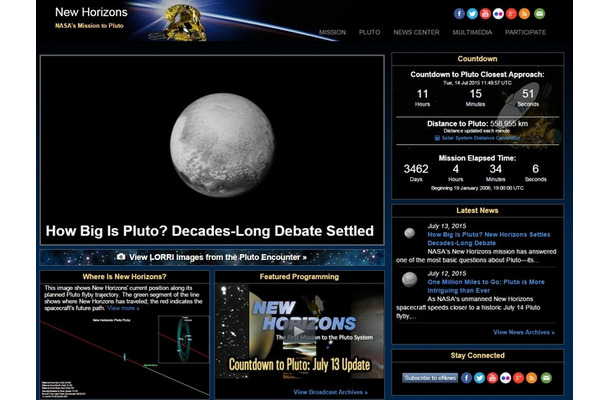The image size is (610, 400).
Task: Open the Flickr icon in the header
Action: point(498,14)
